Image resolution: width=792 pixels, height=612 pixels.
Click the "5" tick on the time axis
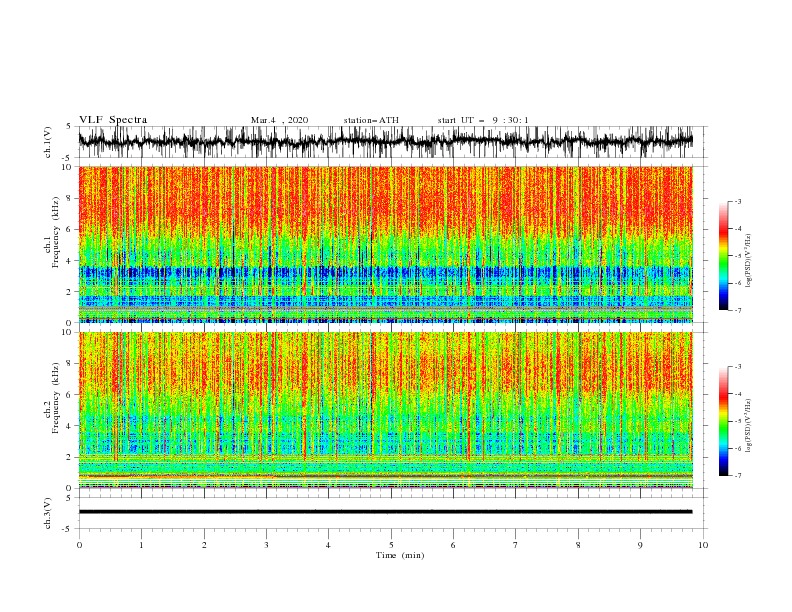pos(391,545)
